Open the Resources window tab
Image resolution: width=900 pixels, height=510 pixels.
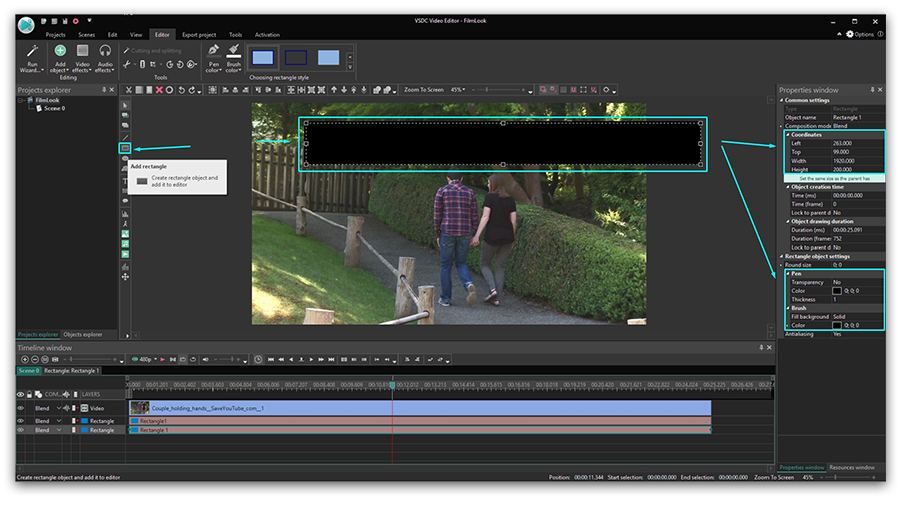point(852,467)
